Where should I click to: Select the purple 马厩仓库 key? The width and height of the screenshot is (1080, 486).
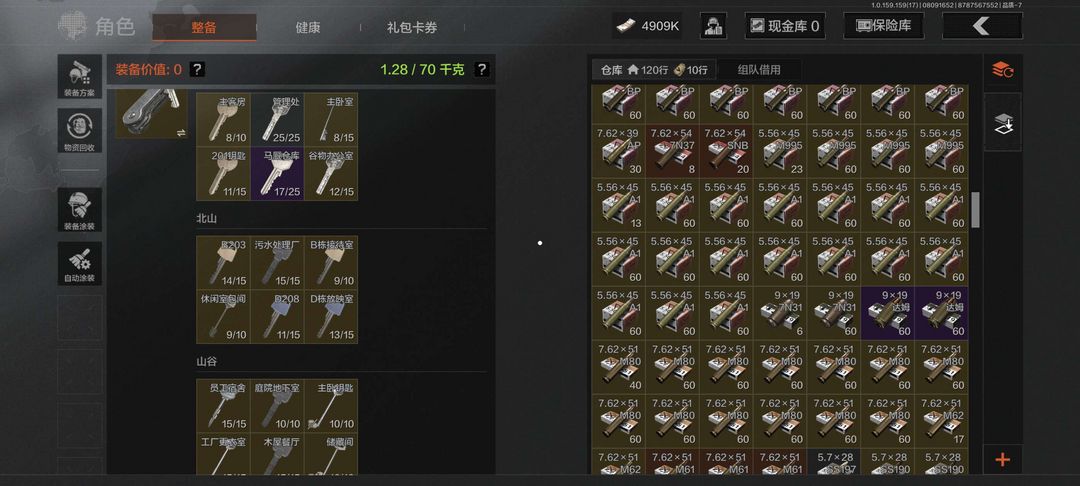pyautogui.click(x=277, y=173)
